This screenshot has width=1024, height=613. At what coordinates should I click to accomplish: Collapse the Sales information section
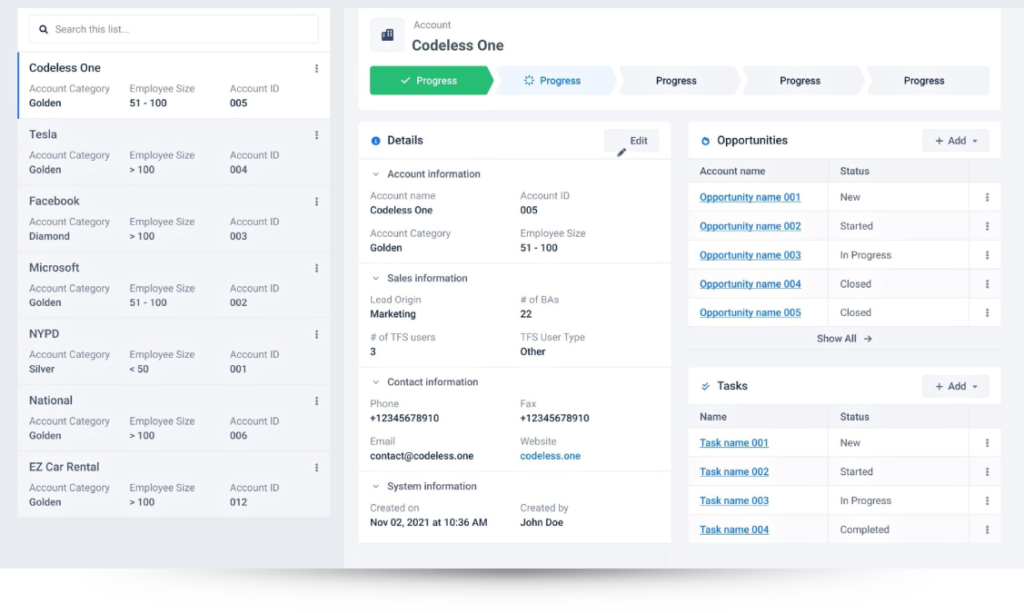click(x=376, y=278)
